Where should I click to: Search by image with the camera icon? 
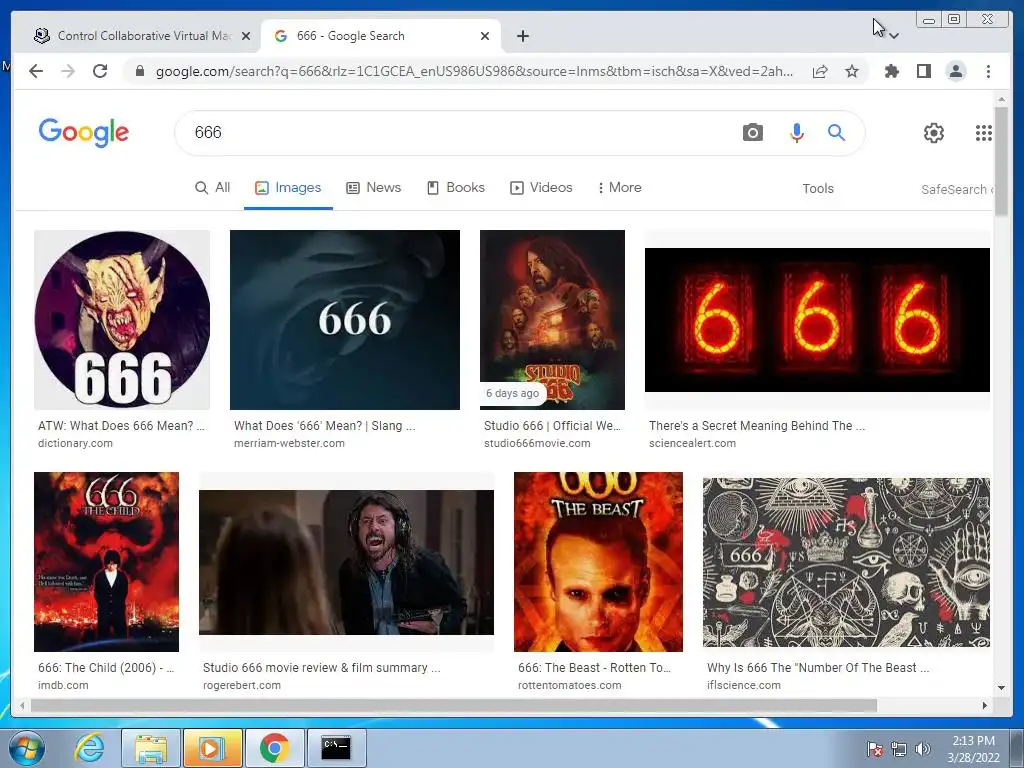tap(752, 133)
